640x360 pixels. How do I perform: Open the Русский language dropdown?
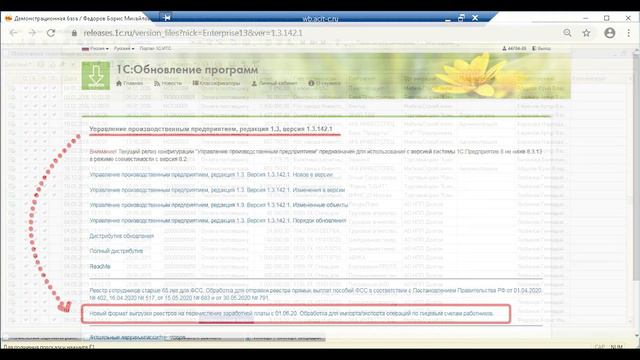[x=124, y=49]
